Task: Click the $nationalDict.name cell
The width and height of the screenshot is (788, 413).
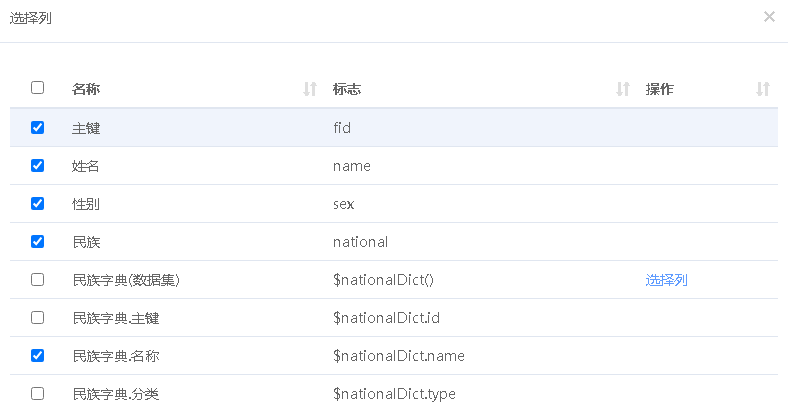Action: pos(398,356)
